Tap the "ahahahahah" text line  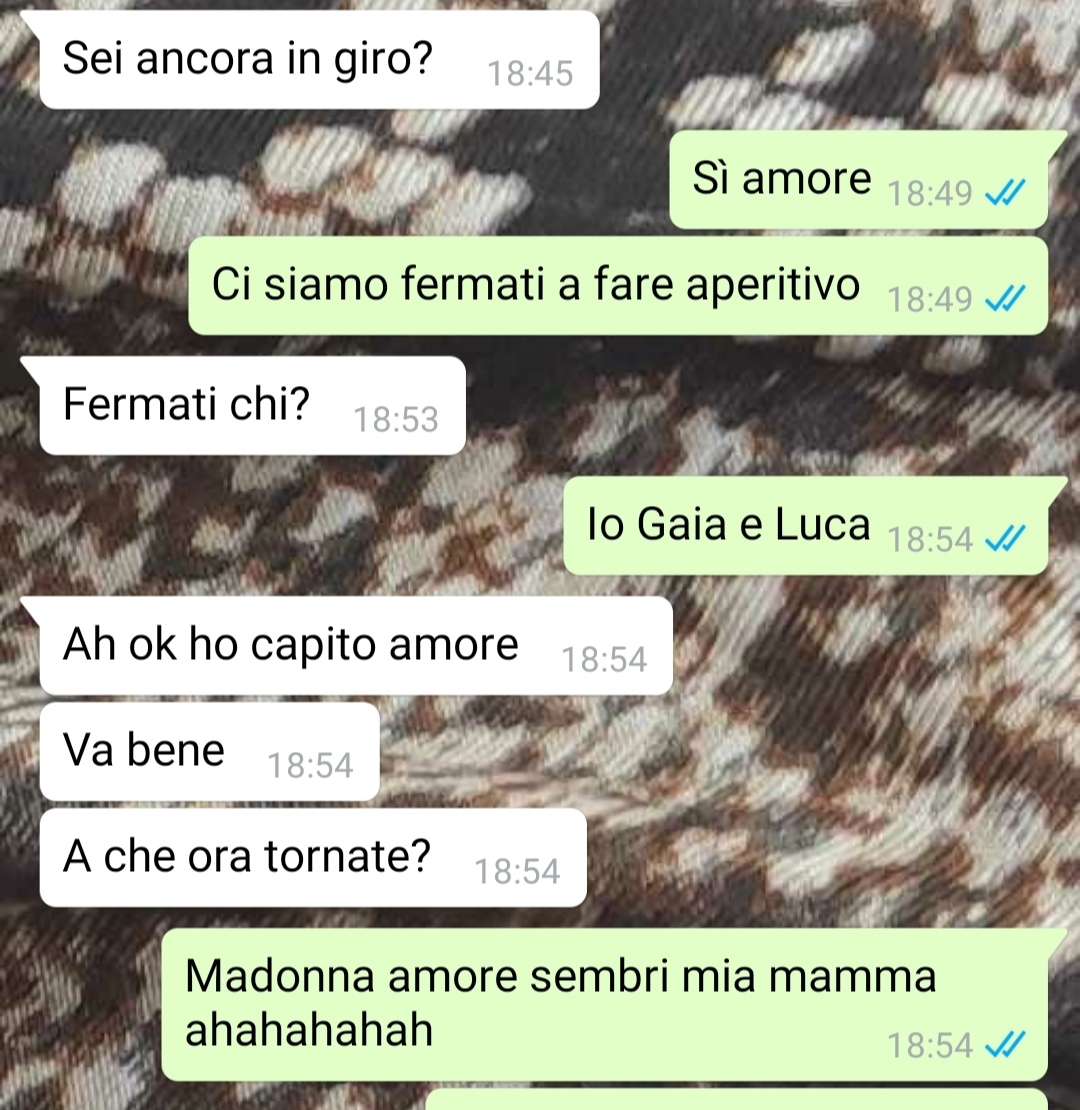(x=309, y=1030)
